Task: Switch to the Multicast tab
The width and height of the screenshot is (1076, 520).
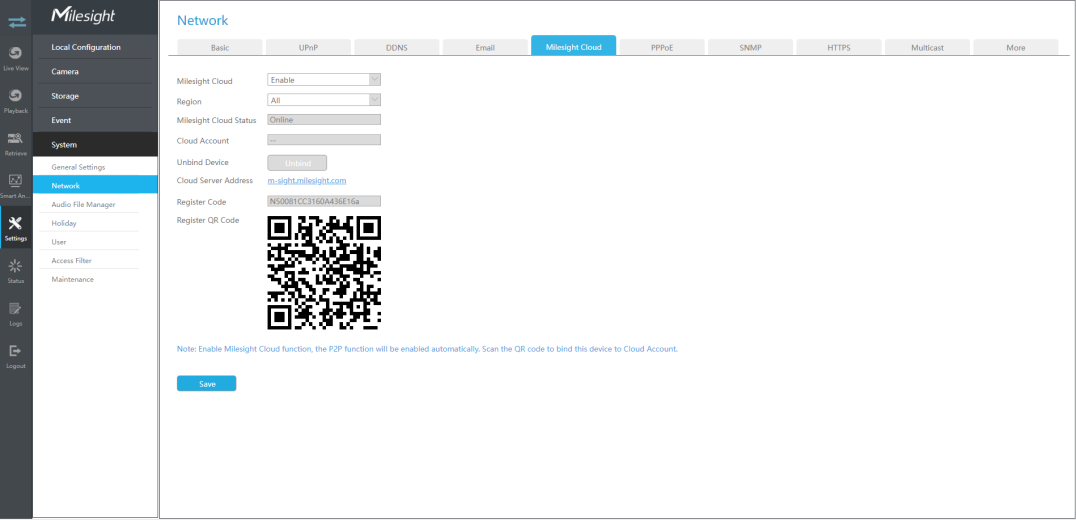Action: tap(927, 47)
